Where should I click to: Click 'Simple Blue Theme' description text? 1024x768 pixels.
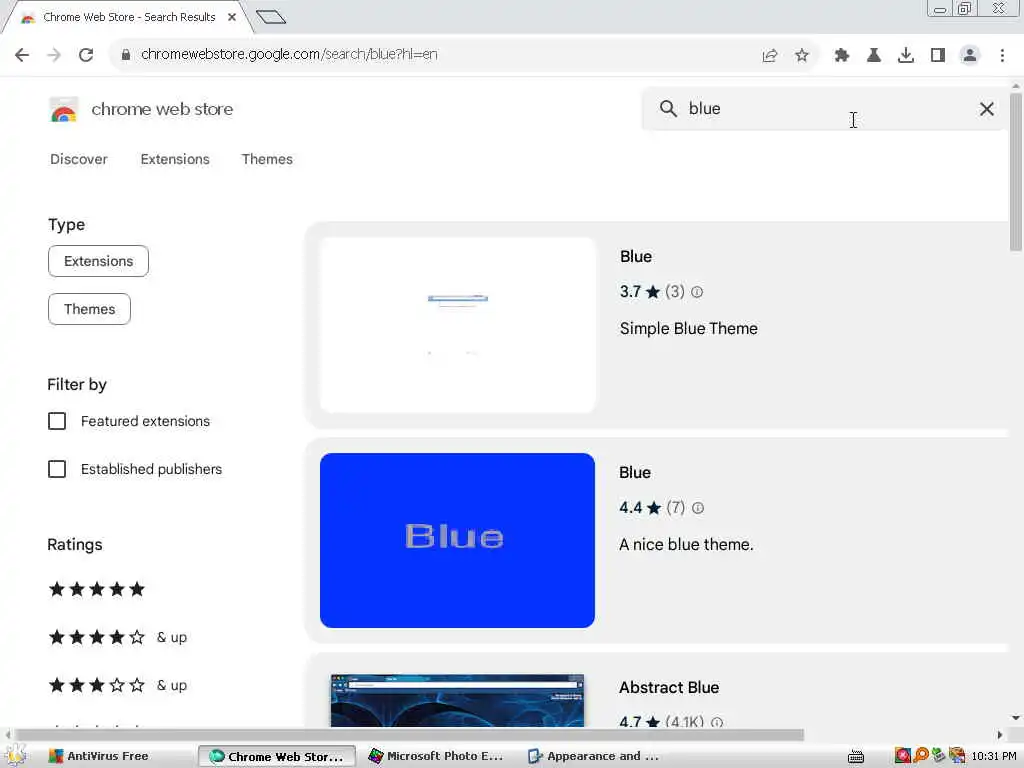click(x=689, y=328)
